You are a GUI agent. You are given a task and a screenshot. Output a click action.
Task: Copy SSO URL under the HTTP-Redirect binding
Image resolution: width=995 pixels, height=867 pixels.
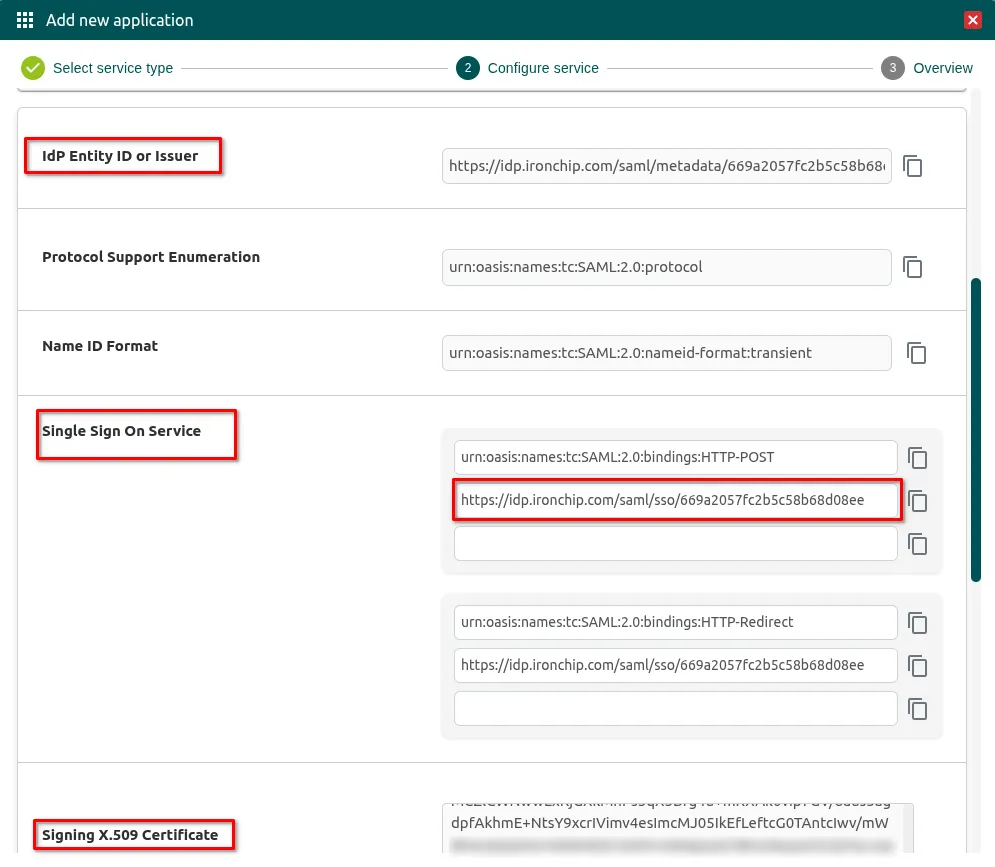click(x=918, y=666)
